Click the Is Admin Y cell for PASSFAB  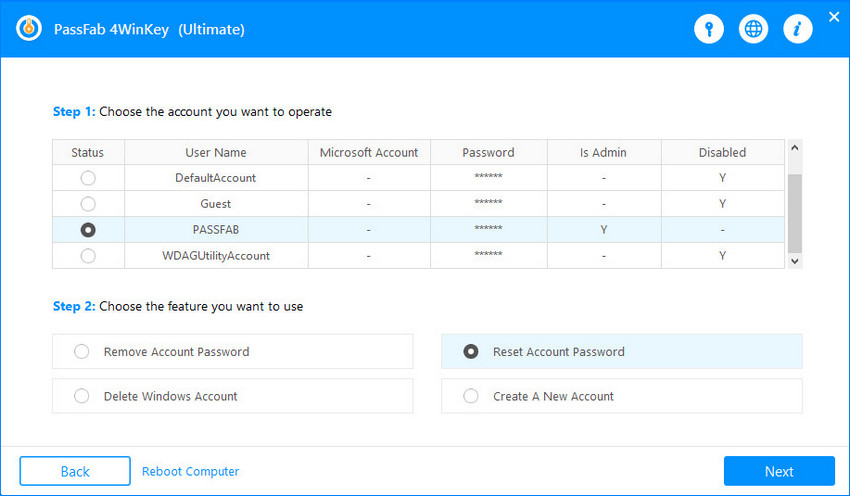(x=603, y=230)
